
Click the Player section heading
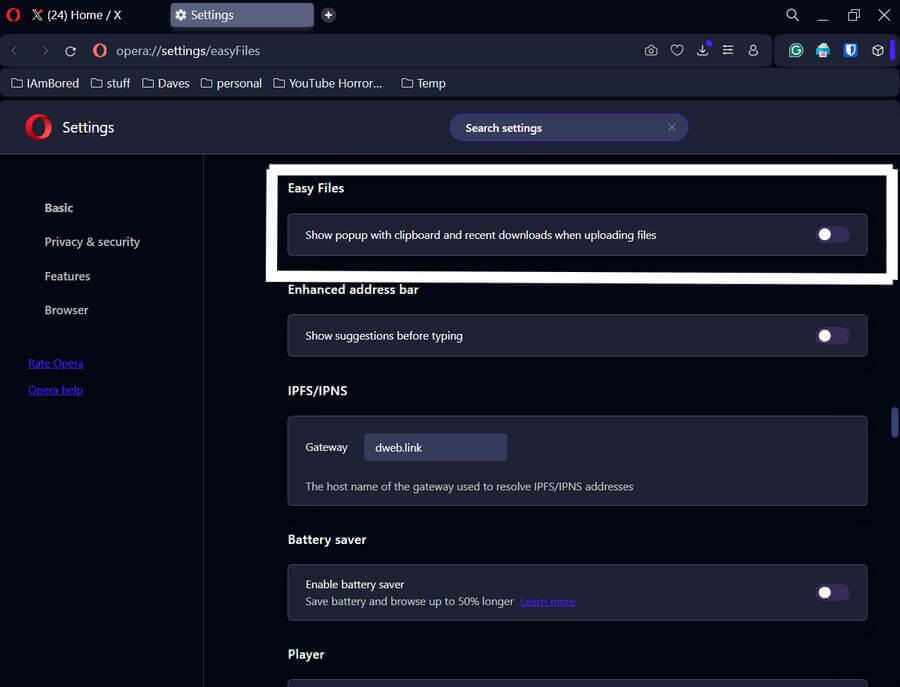pos(306,654)
